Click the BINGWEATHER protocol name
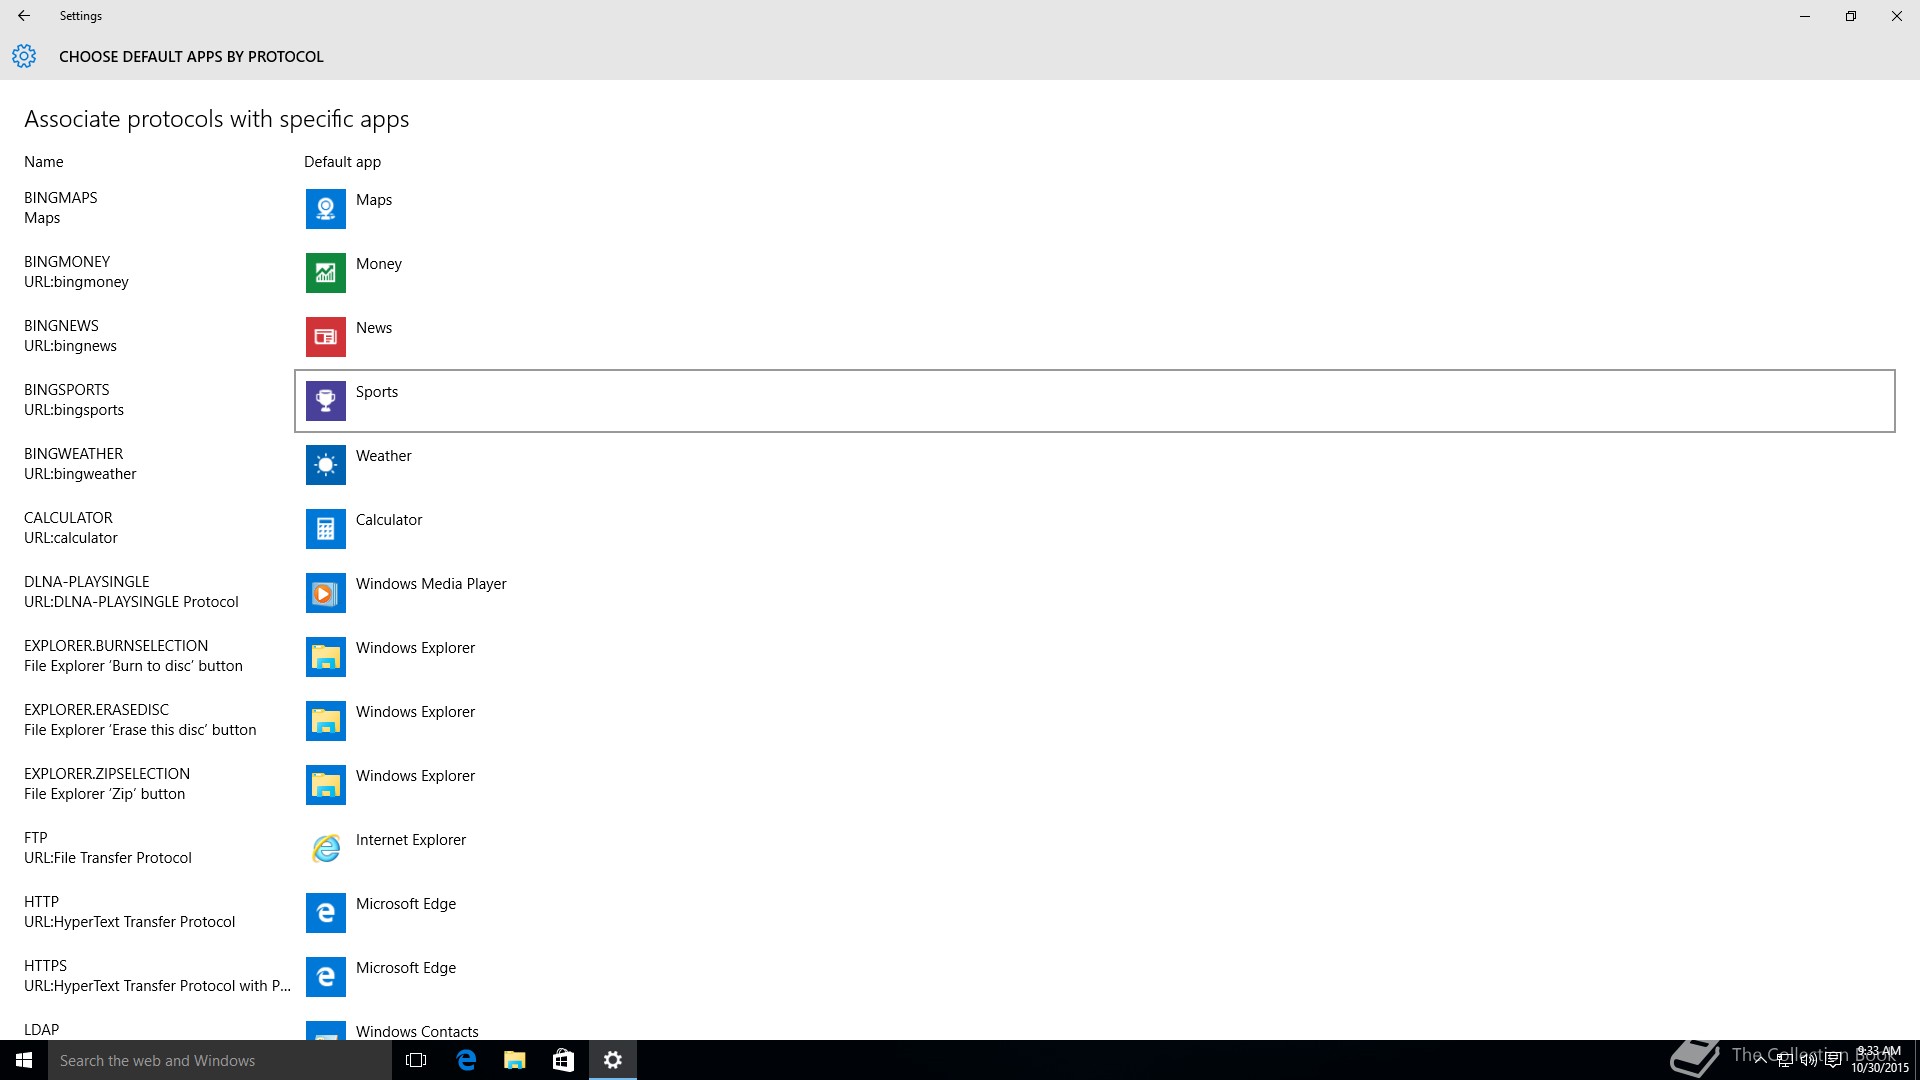The width and height of the screenshot is (1920, 1080). click(74, 454)
